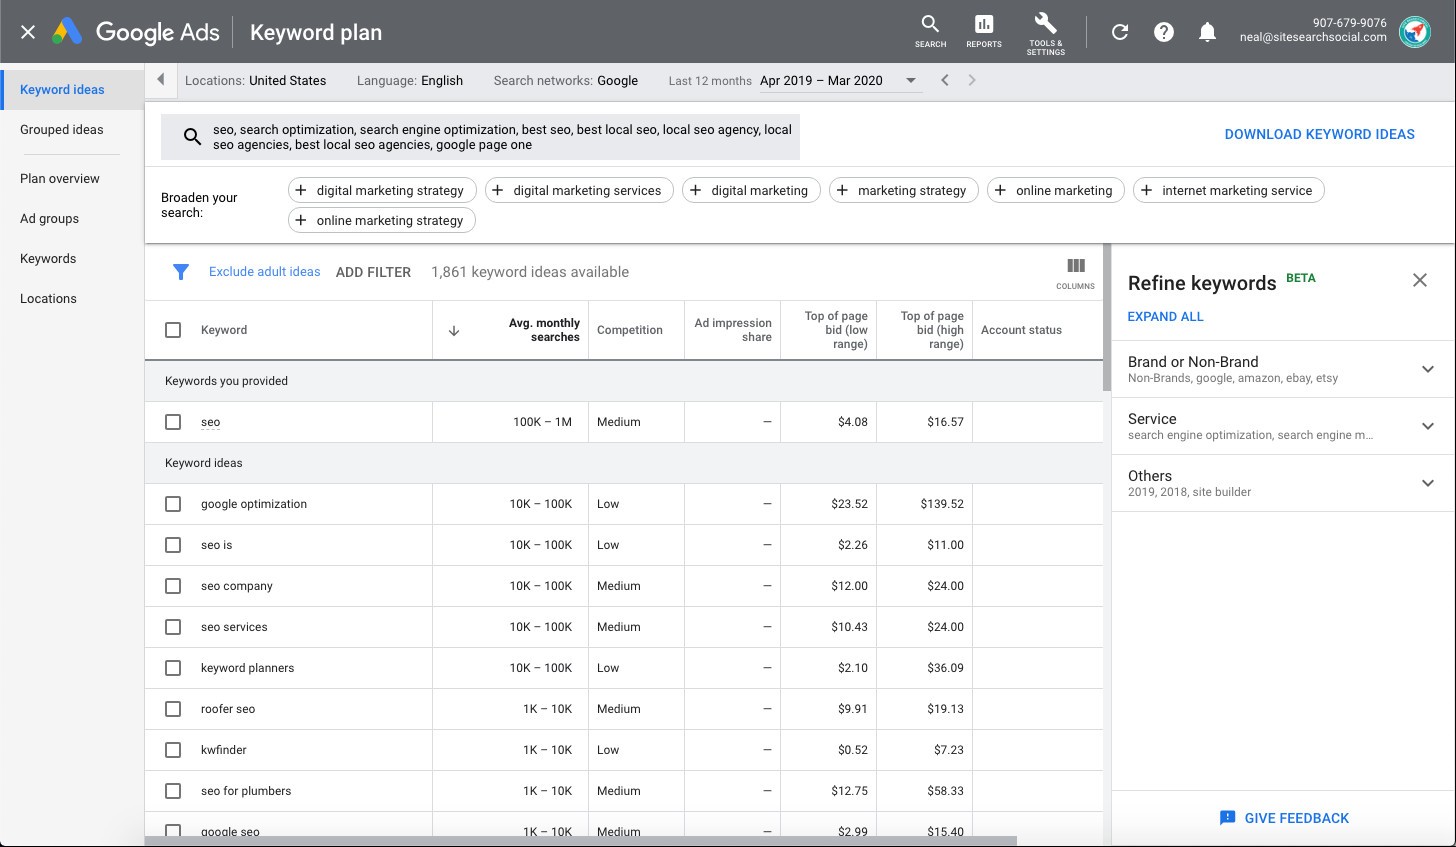Select Keyword ideas in sidebar

click(x=72, y=89)
